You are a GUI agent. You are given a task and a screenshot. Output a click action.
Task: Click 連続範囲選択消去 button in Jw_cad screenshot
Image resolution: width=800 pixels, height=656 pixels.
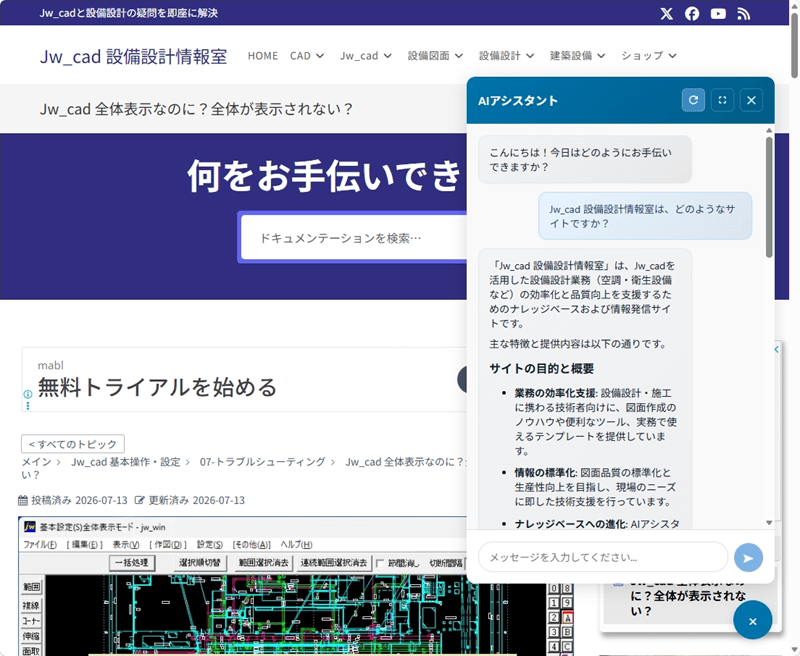pyautogui.click(x=334, y=563)
